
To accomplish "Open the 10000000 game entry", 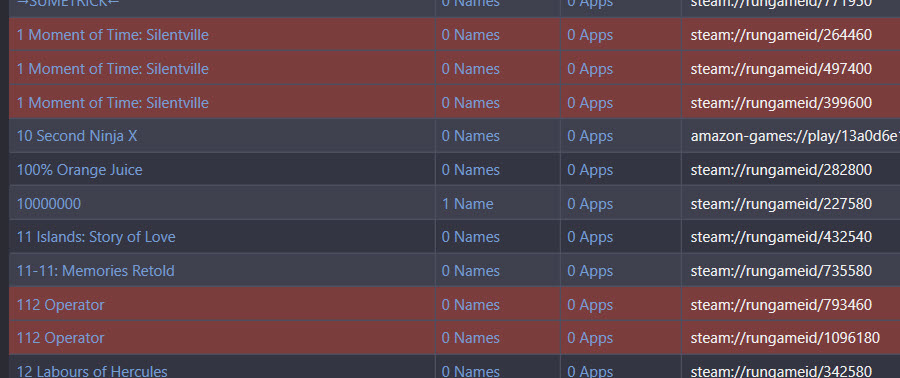I will [x=49, y=204].
